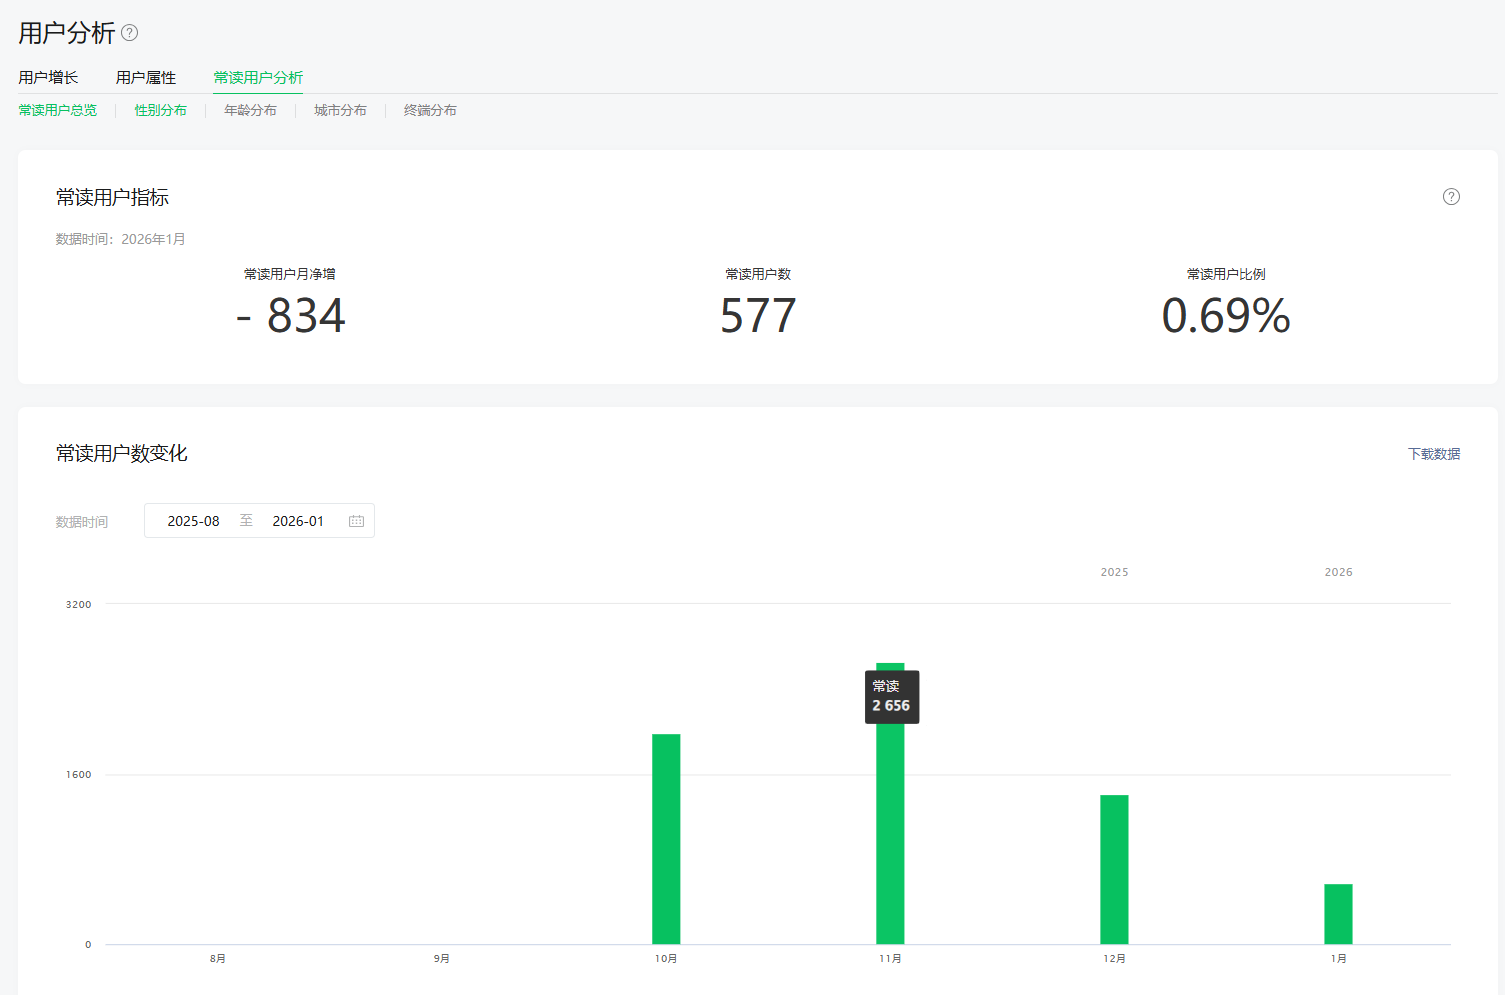
Task: Click the help icon beside 用户分析 title
Action: coord(130,33)
